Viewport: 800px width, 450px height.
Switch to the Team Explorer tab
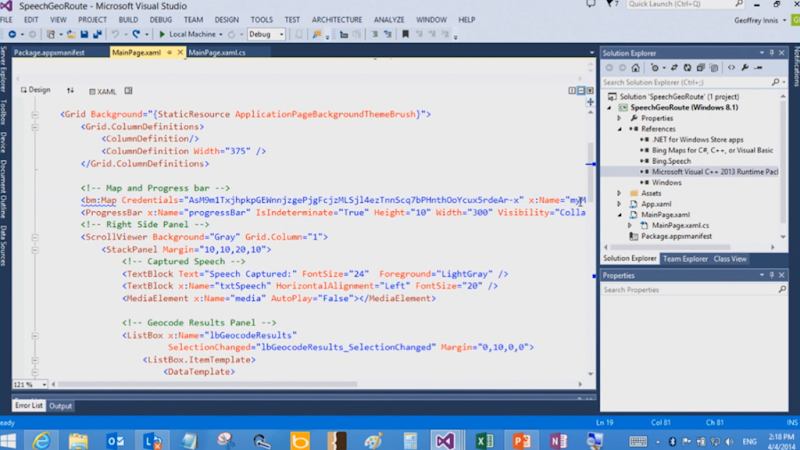click(x=685, y=259)
